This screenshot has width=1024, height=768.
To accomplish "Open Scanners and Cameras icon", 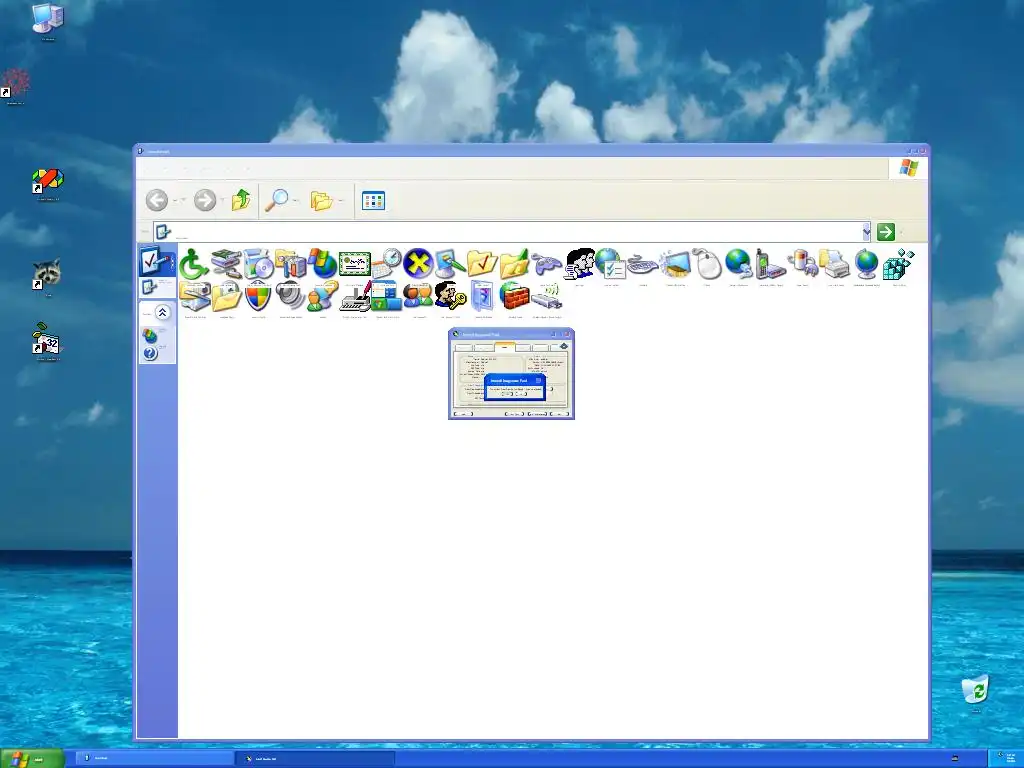I will point(195,296).
